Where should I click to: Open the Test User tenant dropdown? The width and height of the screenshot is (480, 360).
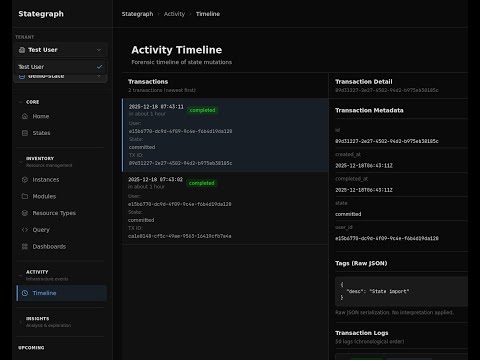tap(60, 50)
